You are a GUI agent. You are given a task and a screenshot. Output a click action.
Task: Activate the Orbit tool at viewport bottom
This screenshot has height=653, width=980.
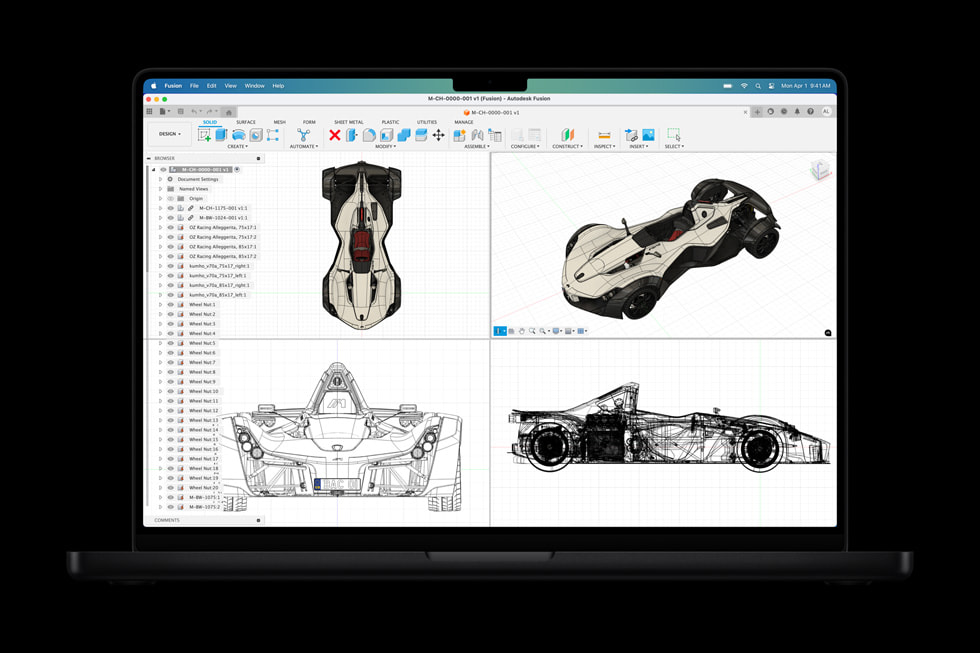point(498,330)
